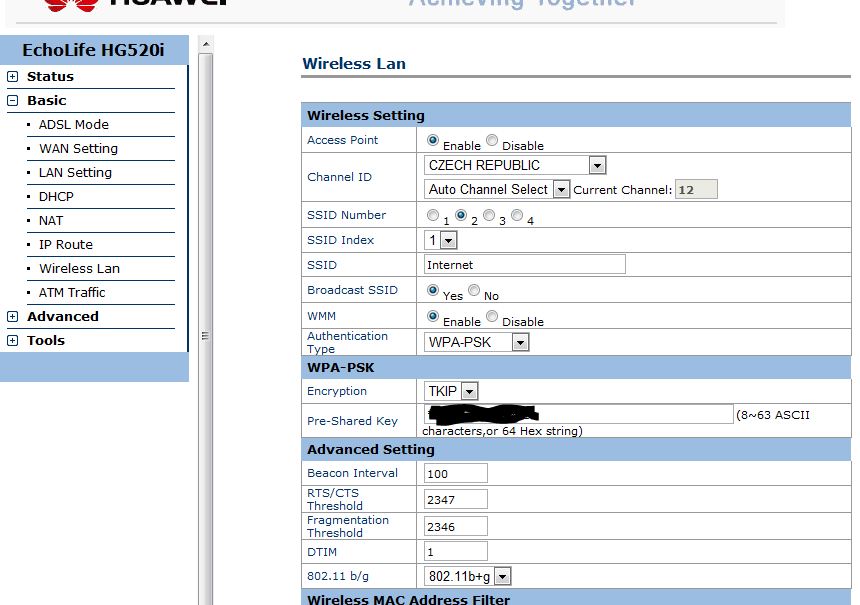Open the CZECH REPUBLIC country dropdown
Image resolution: width=860 pixels, height=605 pixels.
tap(515, 165)
